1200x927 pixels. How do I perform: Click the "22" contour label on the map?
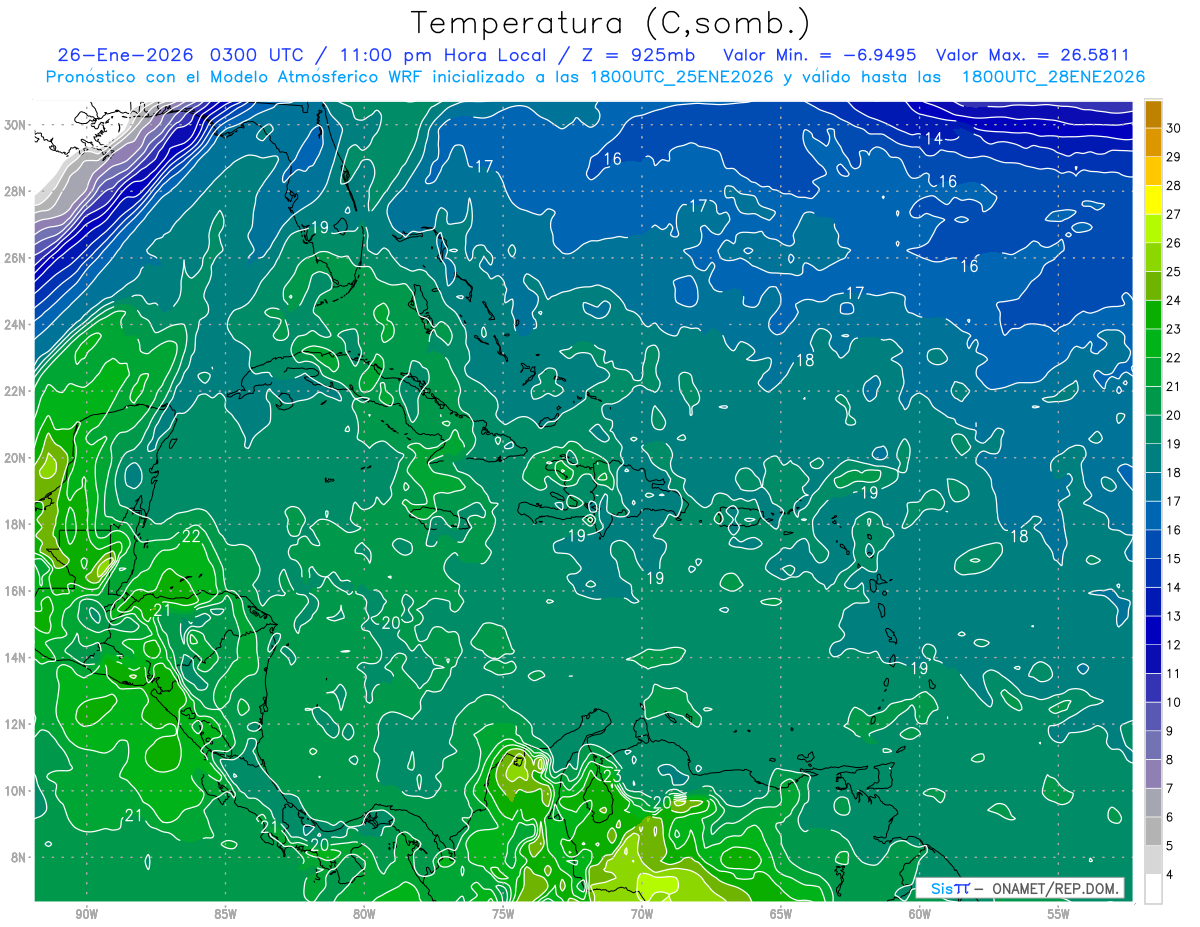pyautogui.click(x=191, y=536)
